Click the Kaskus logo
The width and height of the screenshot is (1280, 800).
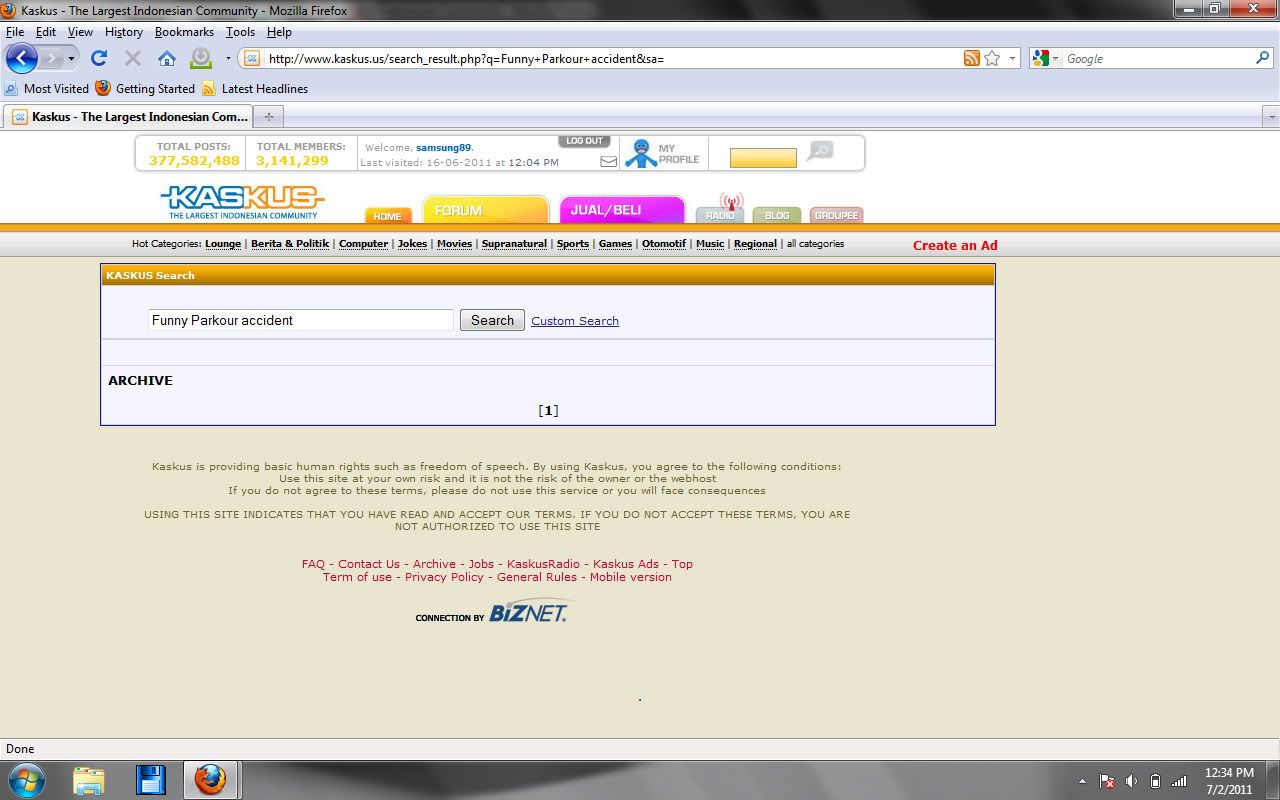(x=242, y=200)
